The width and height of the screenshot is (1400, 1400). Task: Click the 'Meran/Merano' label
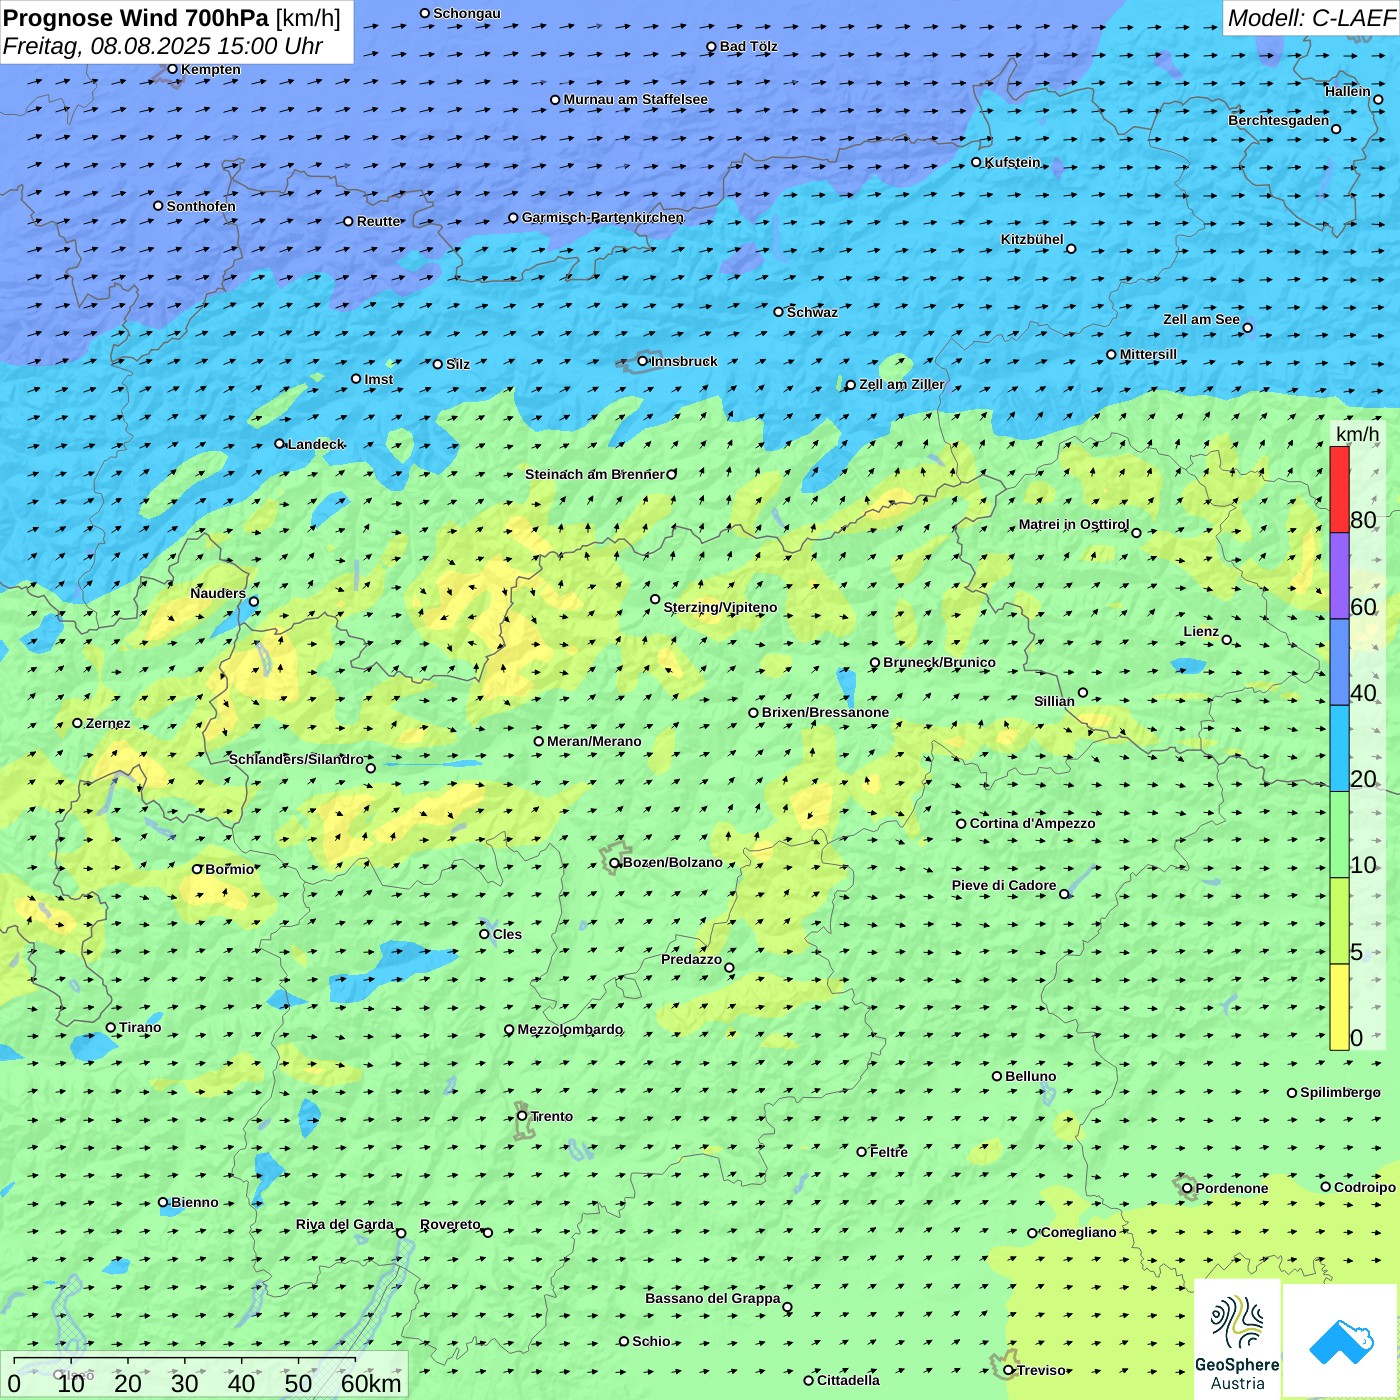pyautogui.click(x=594, y=741)
